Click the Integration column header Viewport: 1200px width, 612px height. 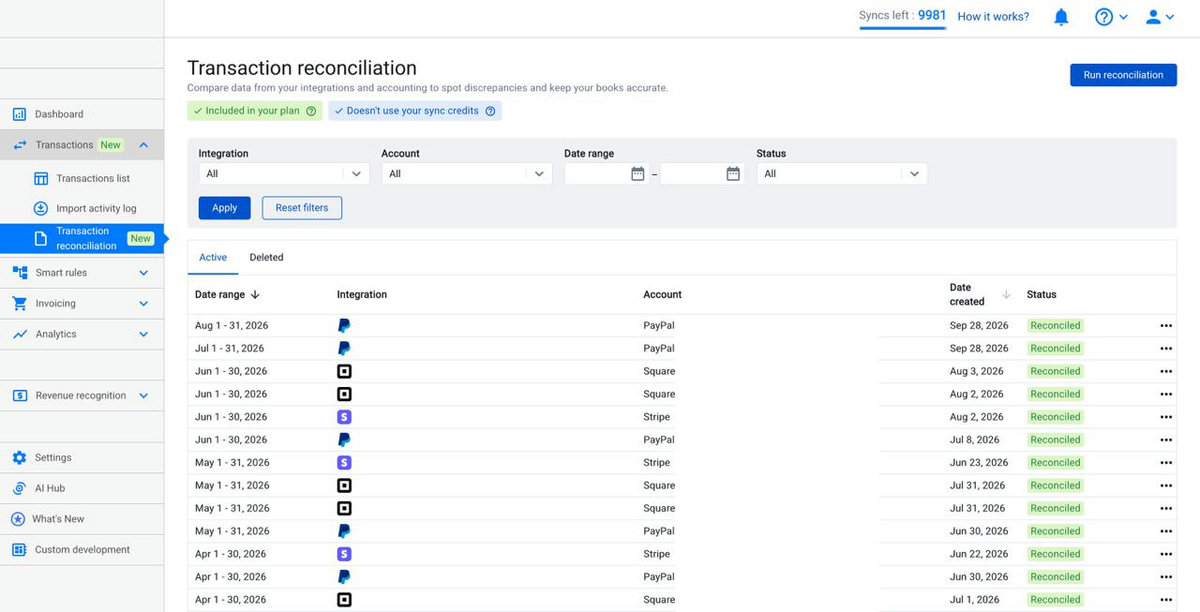point(362,295)
